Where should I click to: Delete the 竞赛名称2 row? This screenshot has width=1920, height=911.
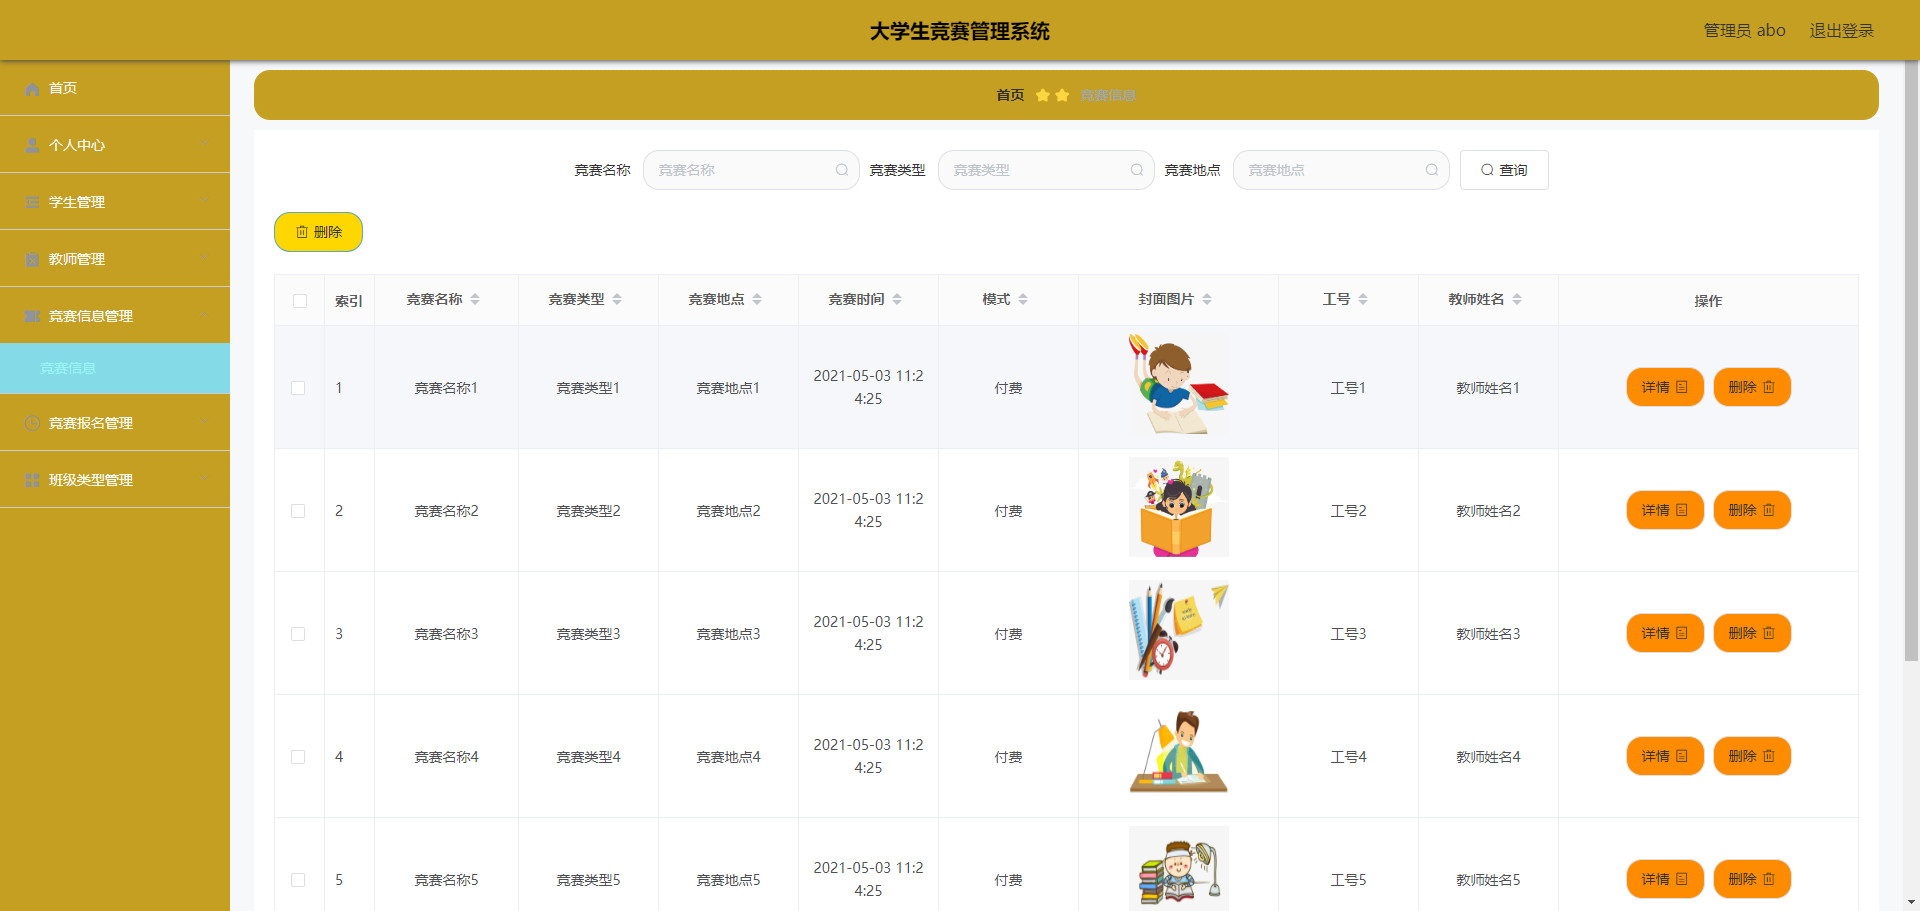click(1752, 510)
